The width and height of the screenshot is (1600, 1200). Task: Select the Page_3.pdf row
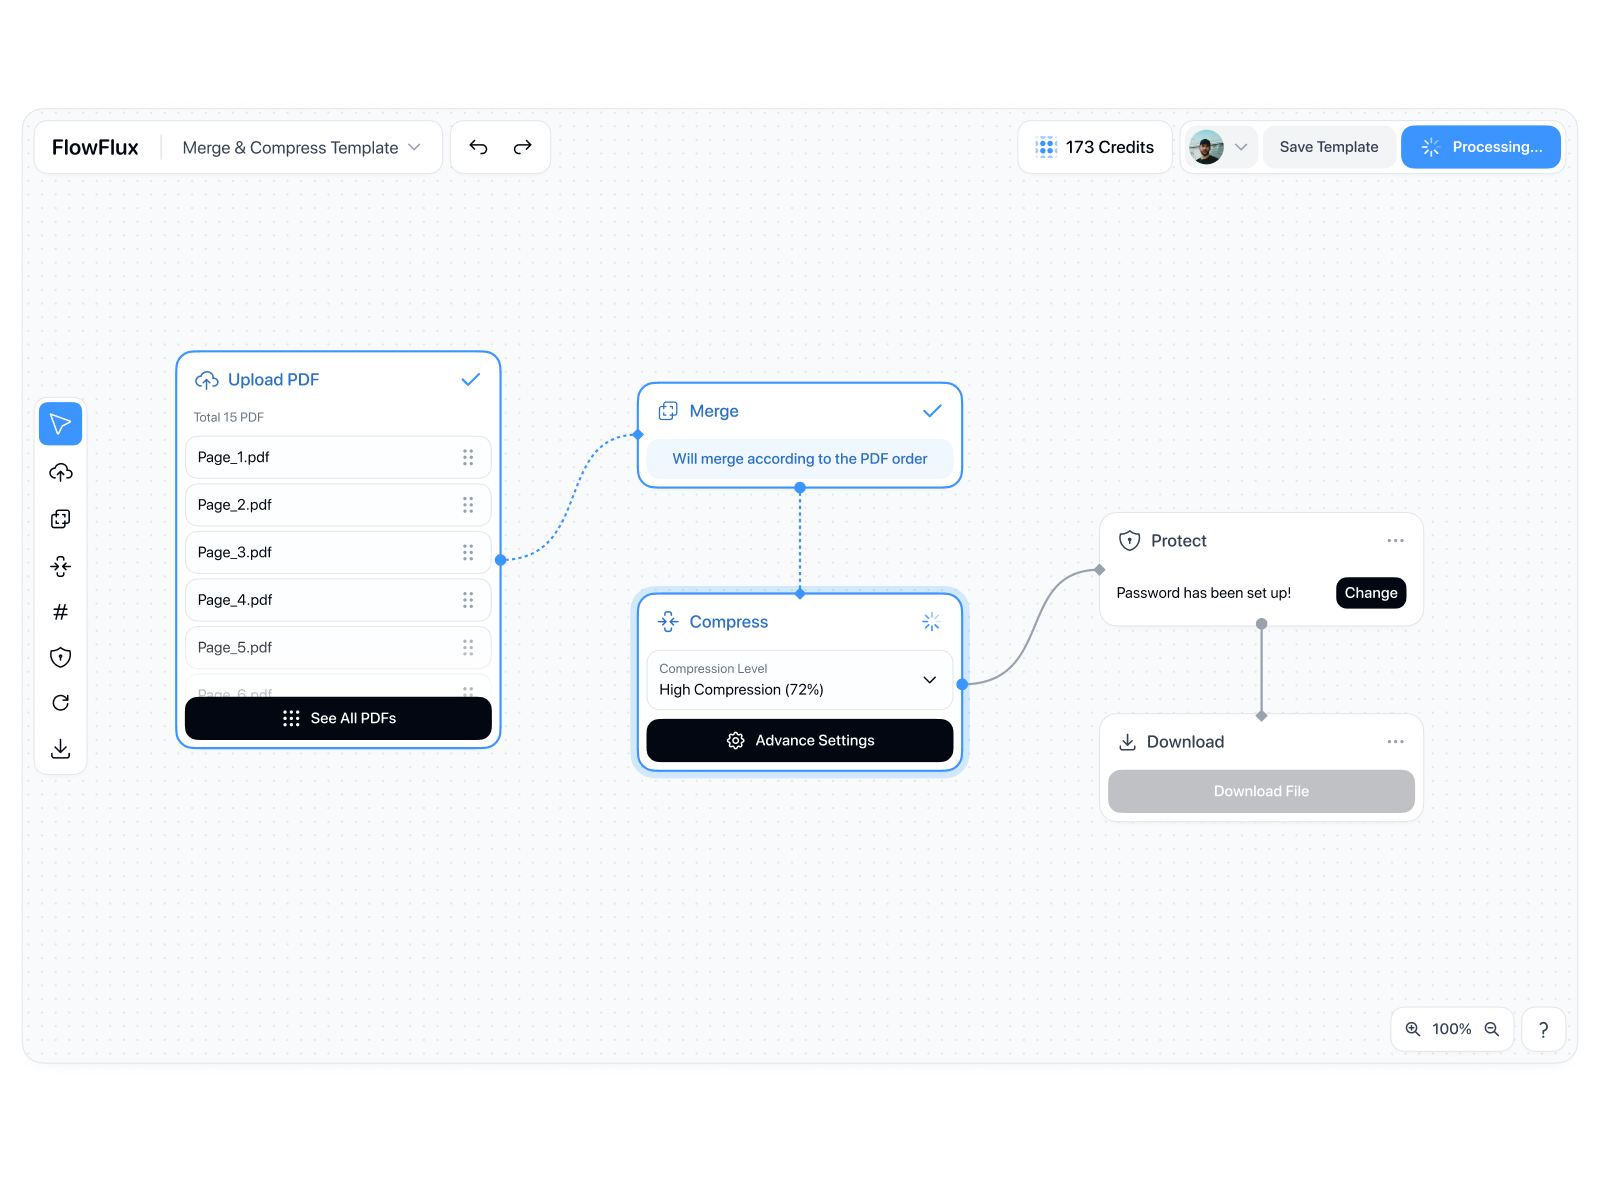coord(338,552)
